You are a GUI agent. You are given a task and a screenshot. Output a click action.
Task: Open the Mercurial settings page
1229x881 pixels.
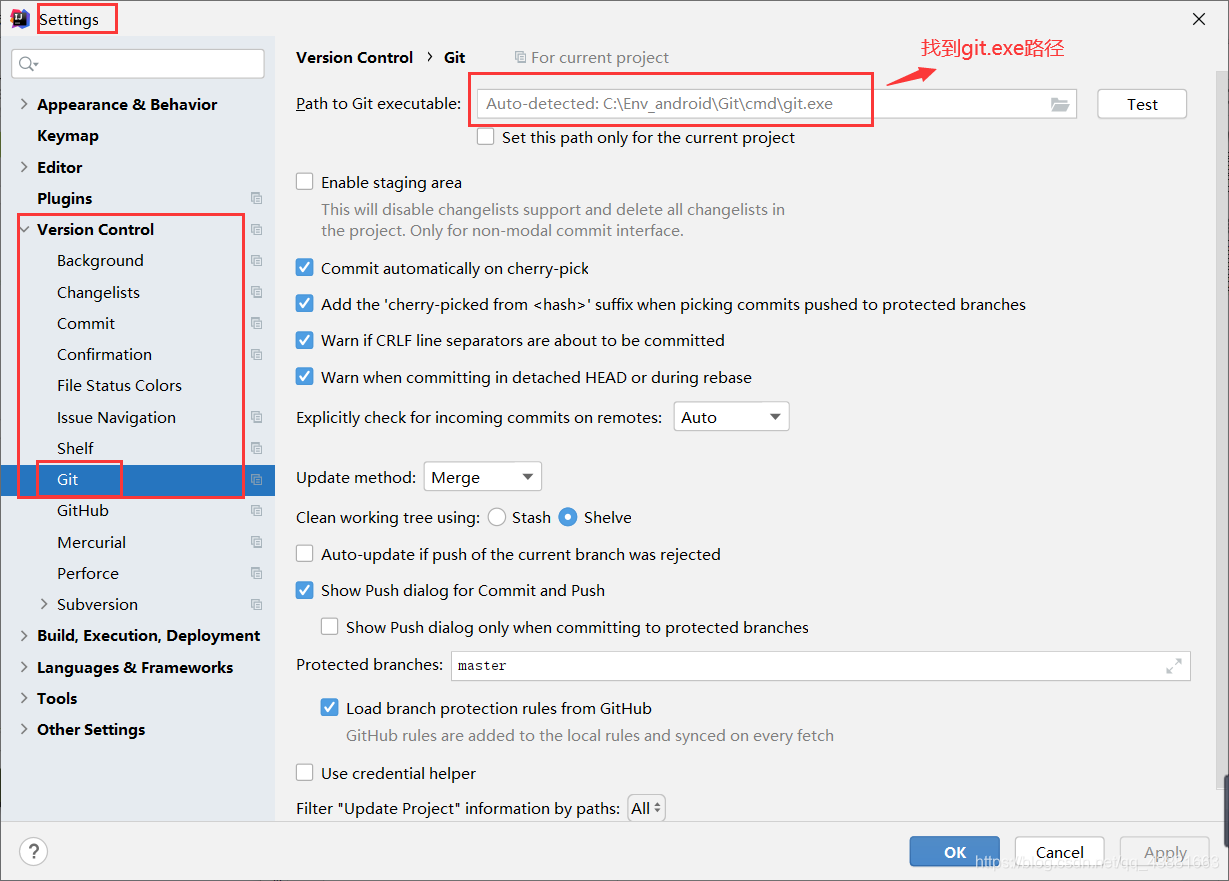[x=91, y=542]
